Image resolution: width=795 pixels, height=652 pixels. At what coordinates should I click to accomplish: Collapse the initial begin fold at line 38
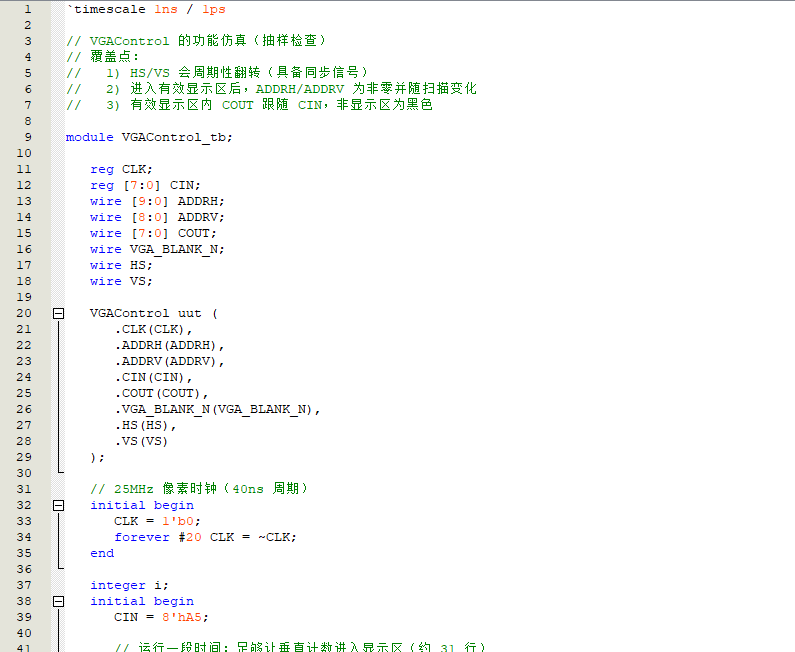(x=58, y=601)
